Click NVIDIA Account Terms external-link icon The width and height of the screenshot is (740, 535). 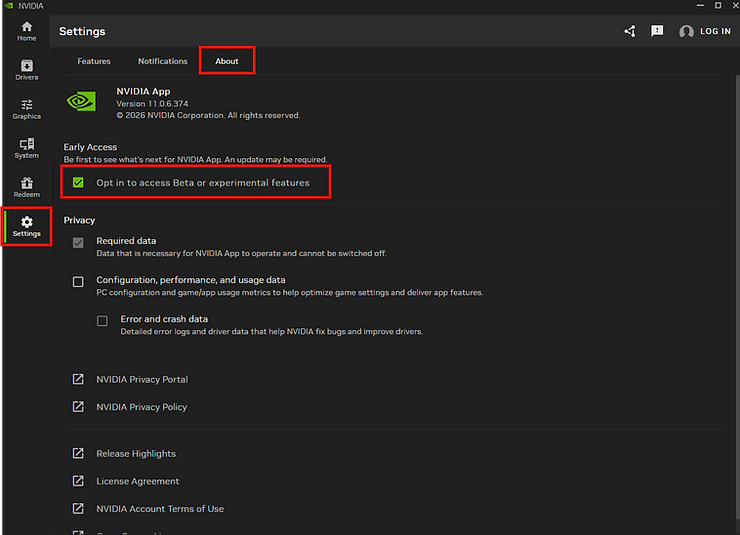click(x=78, y=509)
